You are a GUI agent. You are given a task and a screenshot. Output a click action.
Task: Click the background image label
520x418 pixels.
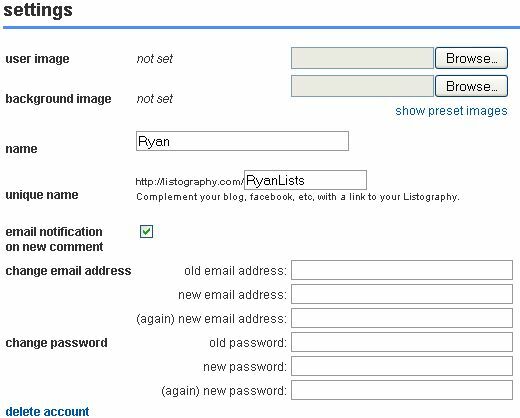pos(58,99)
